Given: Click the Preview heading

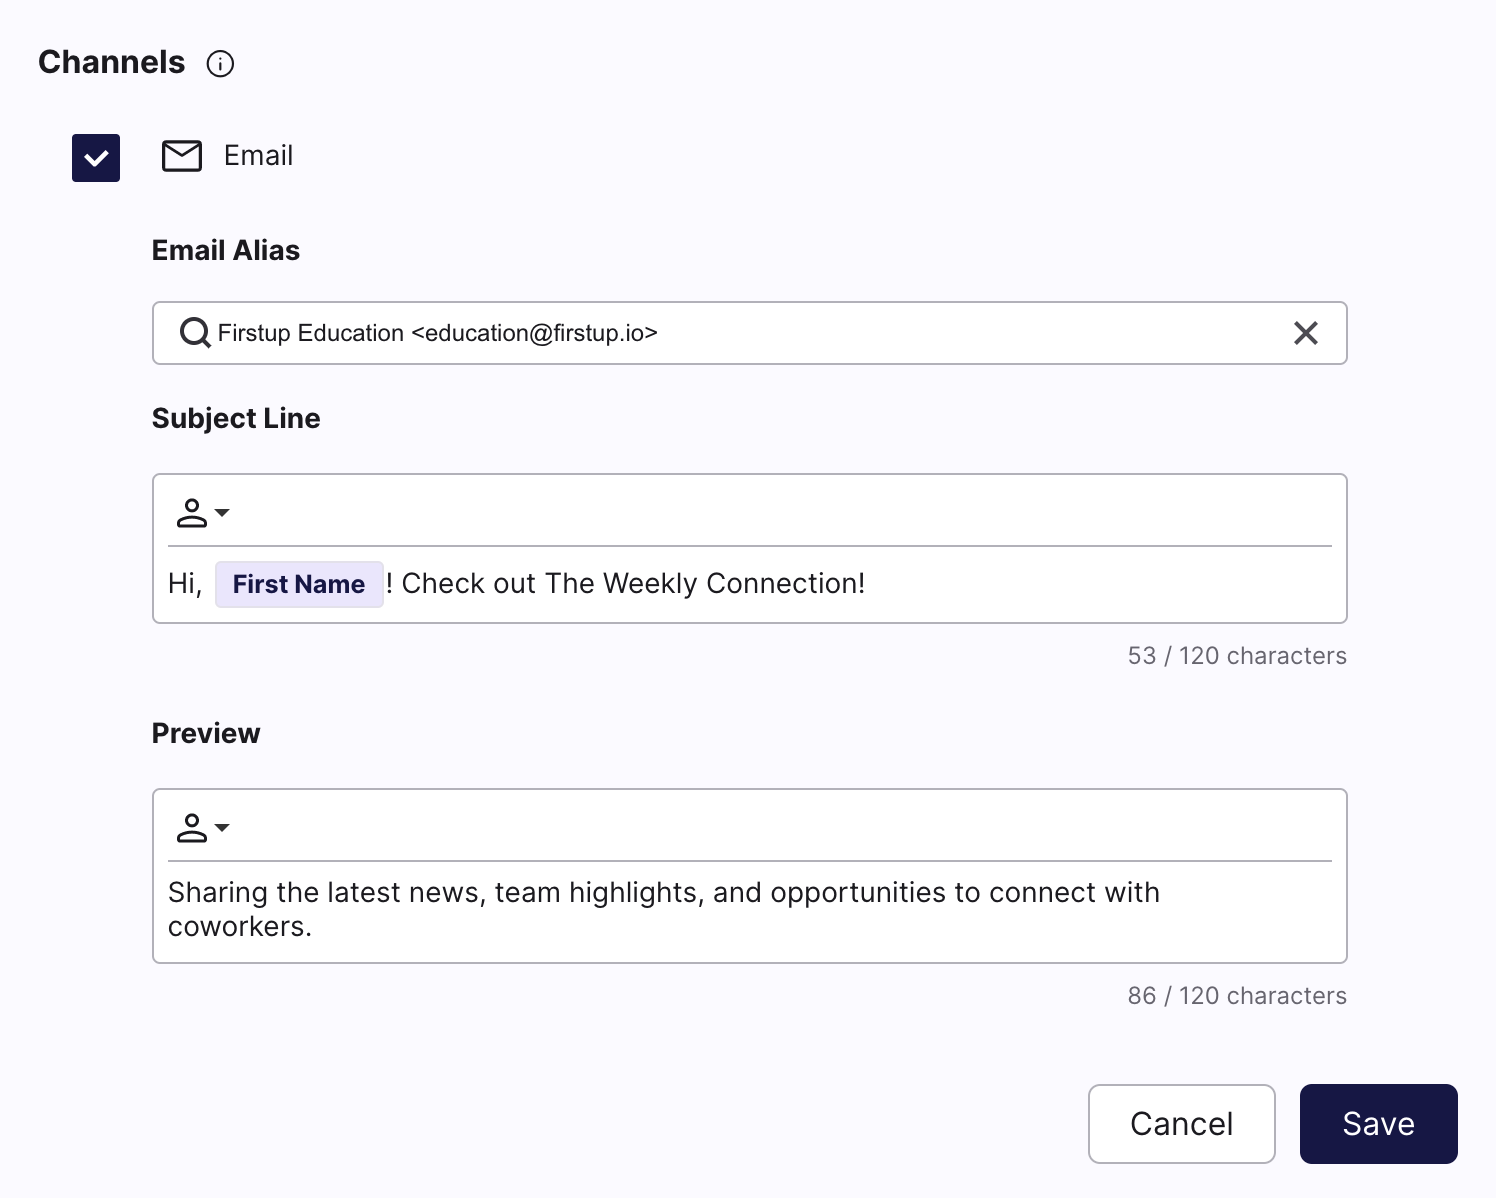Looking at the screenshot, I should pyautogui.click(x=206, y=733).
